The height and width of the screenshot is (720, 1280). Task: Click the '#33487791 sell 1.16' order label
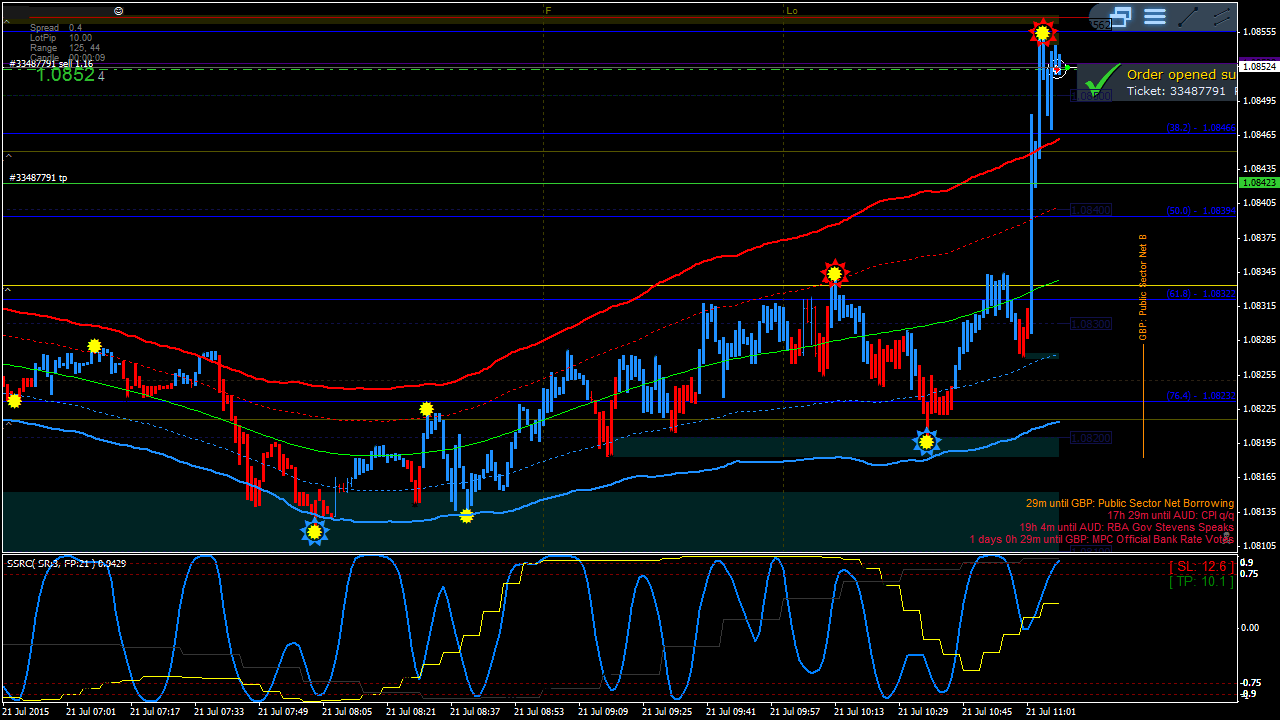coord(51,64)
